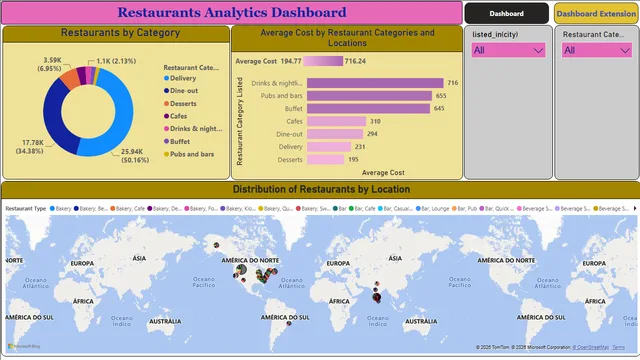Click the map bubble in Brazil

tap(289, 323)
